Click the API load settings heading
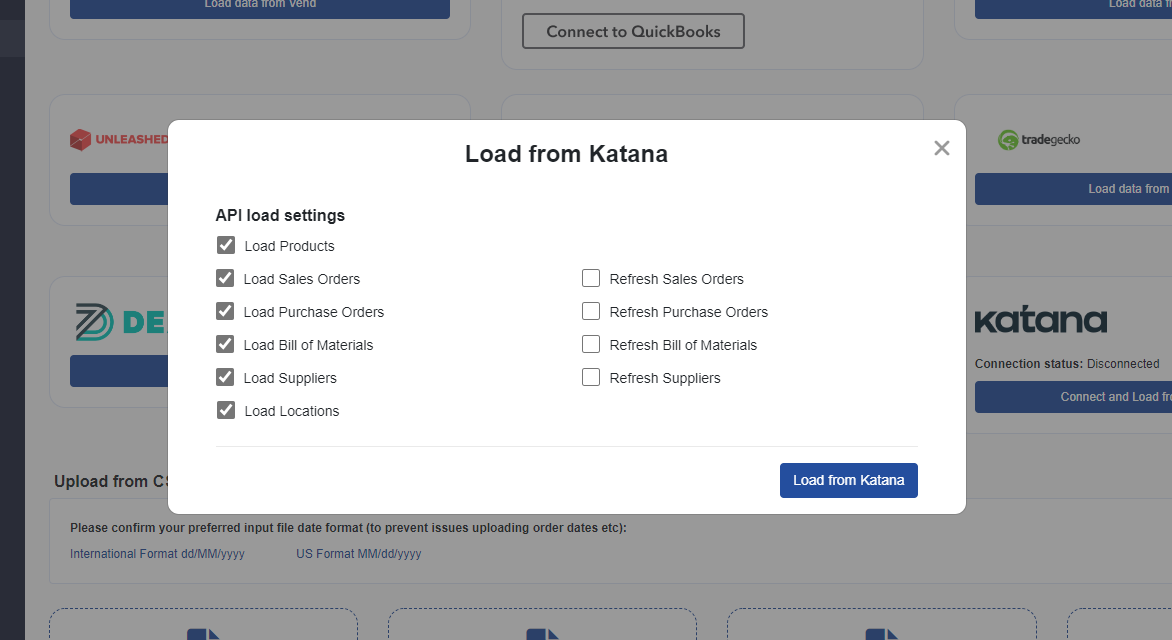The image size is (1172, 640). click(x=280, y=215)
